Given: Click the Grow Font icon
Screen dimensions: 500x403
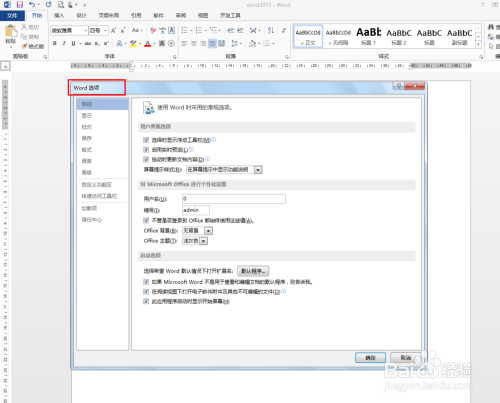Looking at the screenshot, I should tap(113, 30).
